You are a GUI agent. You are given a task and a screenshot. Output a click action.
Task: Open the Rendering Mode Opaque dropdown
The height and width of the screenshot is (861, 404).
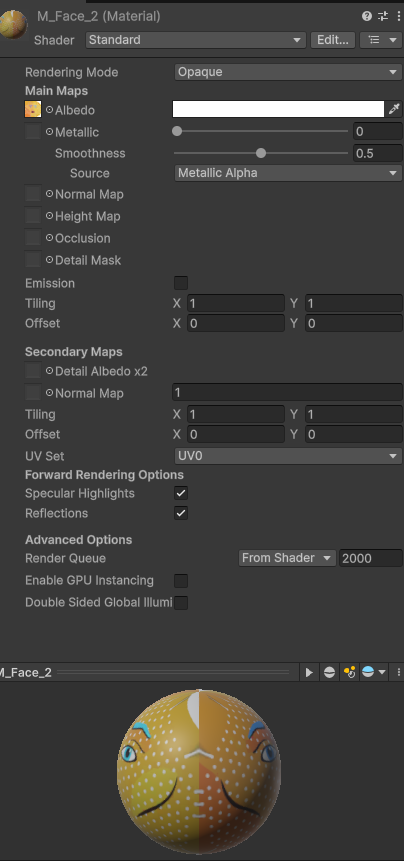click(288, 72)
